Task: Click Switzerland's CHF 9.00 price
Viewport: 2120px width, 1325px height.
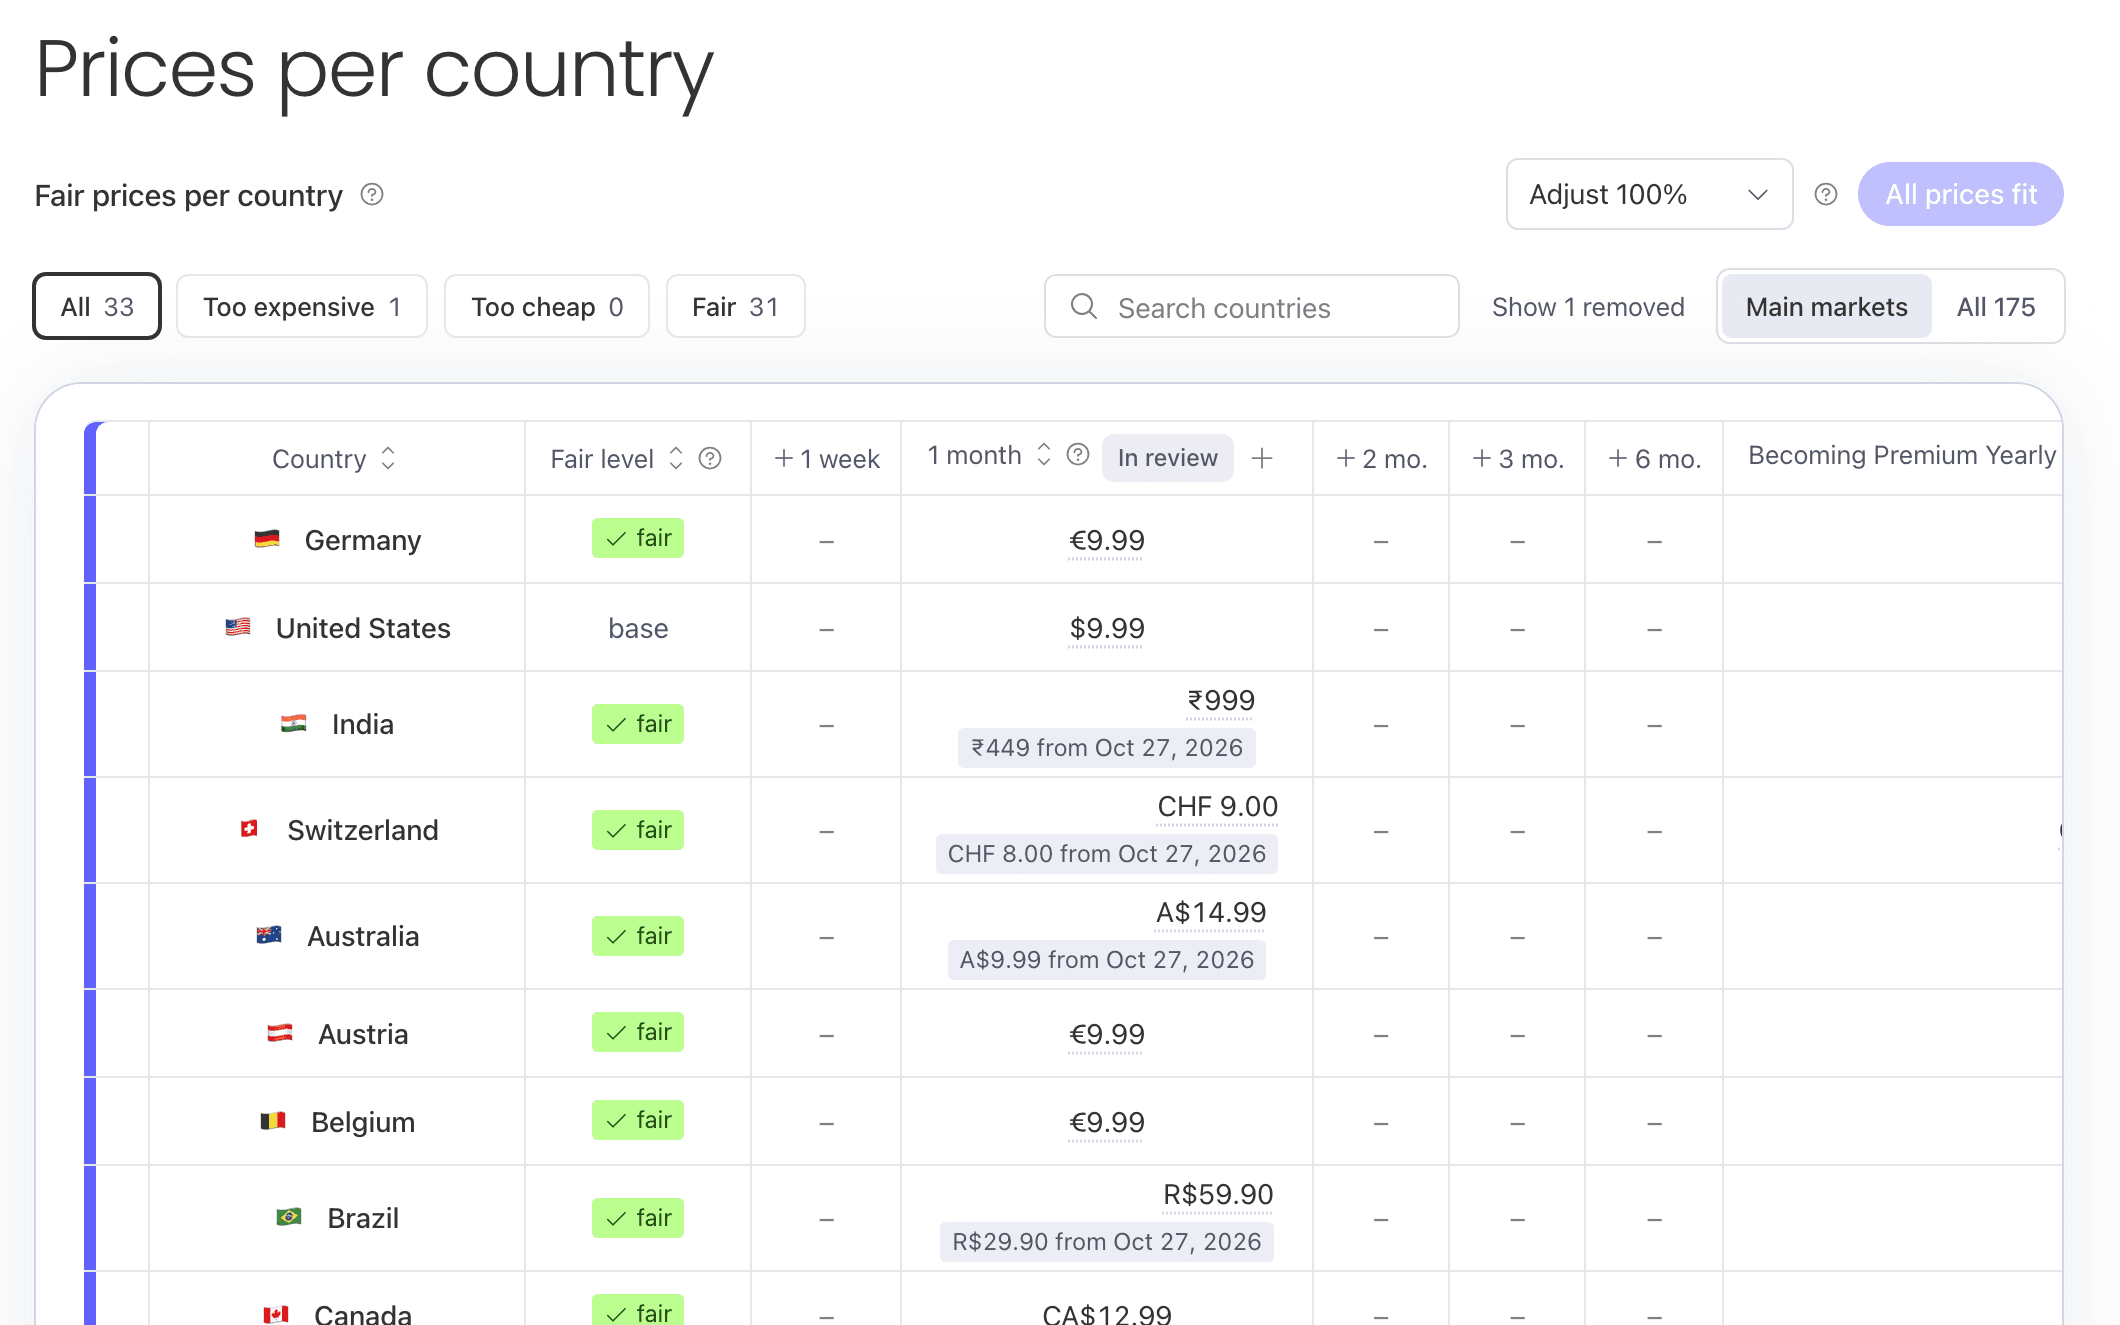Action: tap(1217, 807)
